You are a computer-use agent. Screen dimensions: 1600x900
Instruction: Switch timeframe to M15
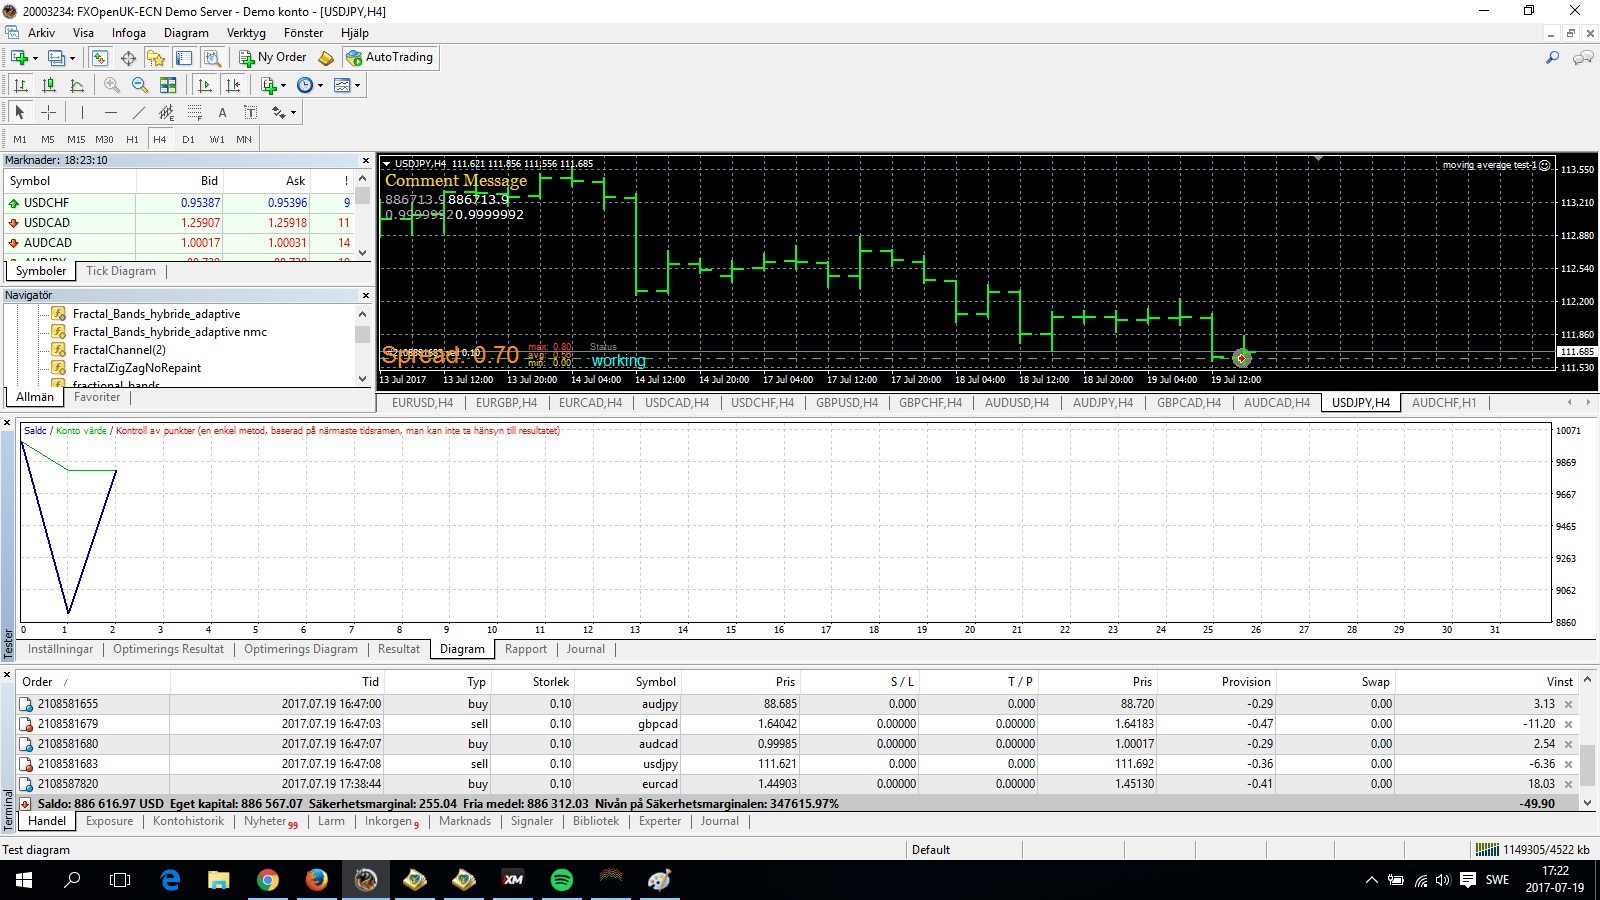tap(76, 139)
